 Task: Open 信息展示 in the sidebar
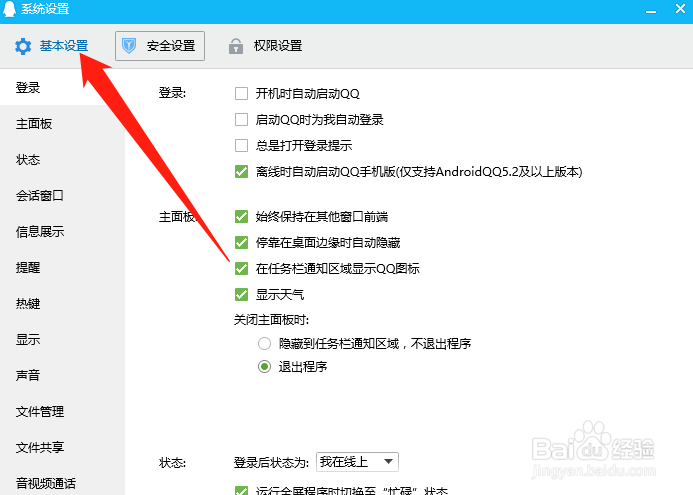point(40,232)
